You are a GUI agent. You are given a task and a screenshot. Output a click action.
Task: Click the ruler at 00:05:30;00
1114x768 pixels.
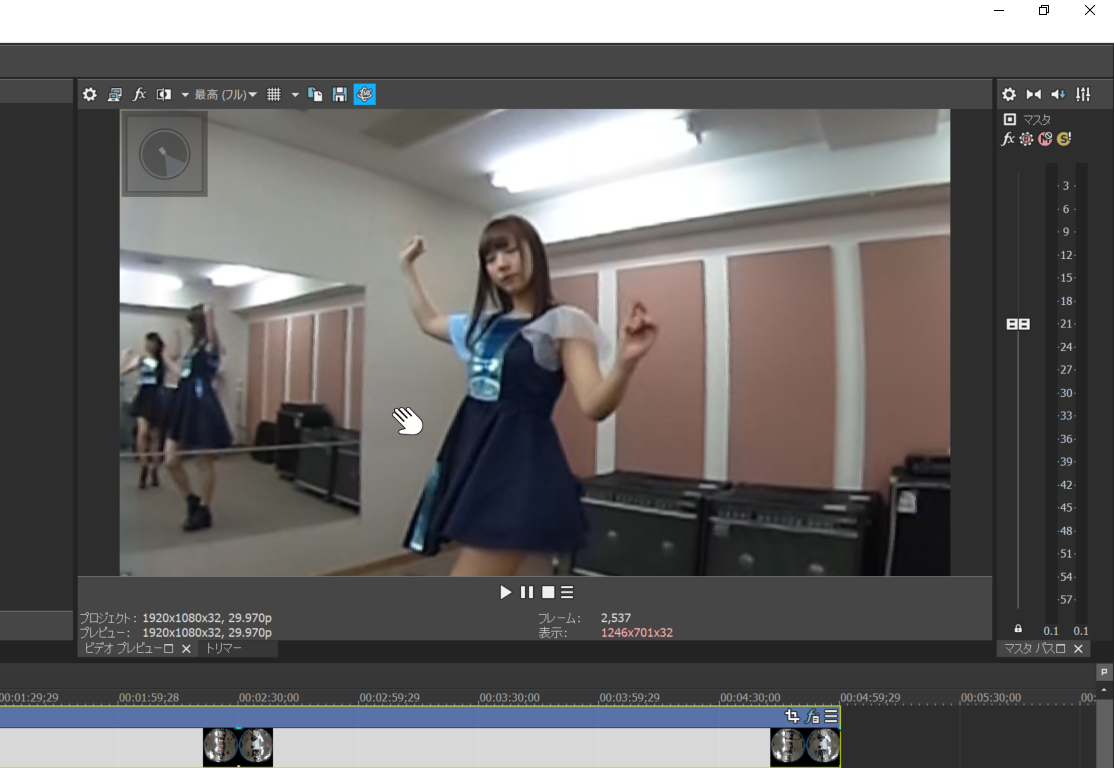pos(990,698)
